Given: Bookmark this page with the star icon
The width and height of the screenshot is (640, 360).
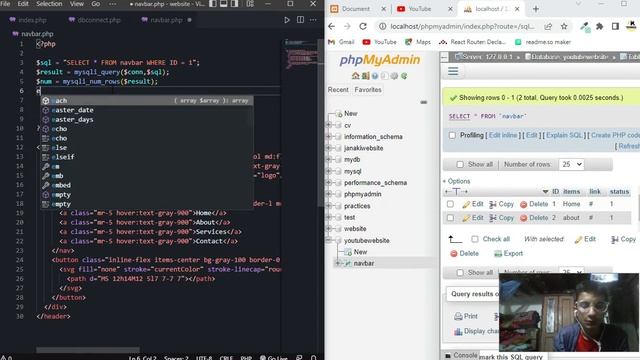Looking at the screenshot, I should [x=564, y=27].
